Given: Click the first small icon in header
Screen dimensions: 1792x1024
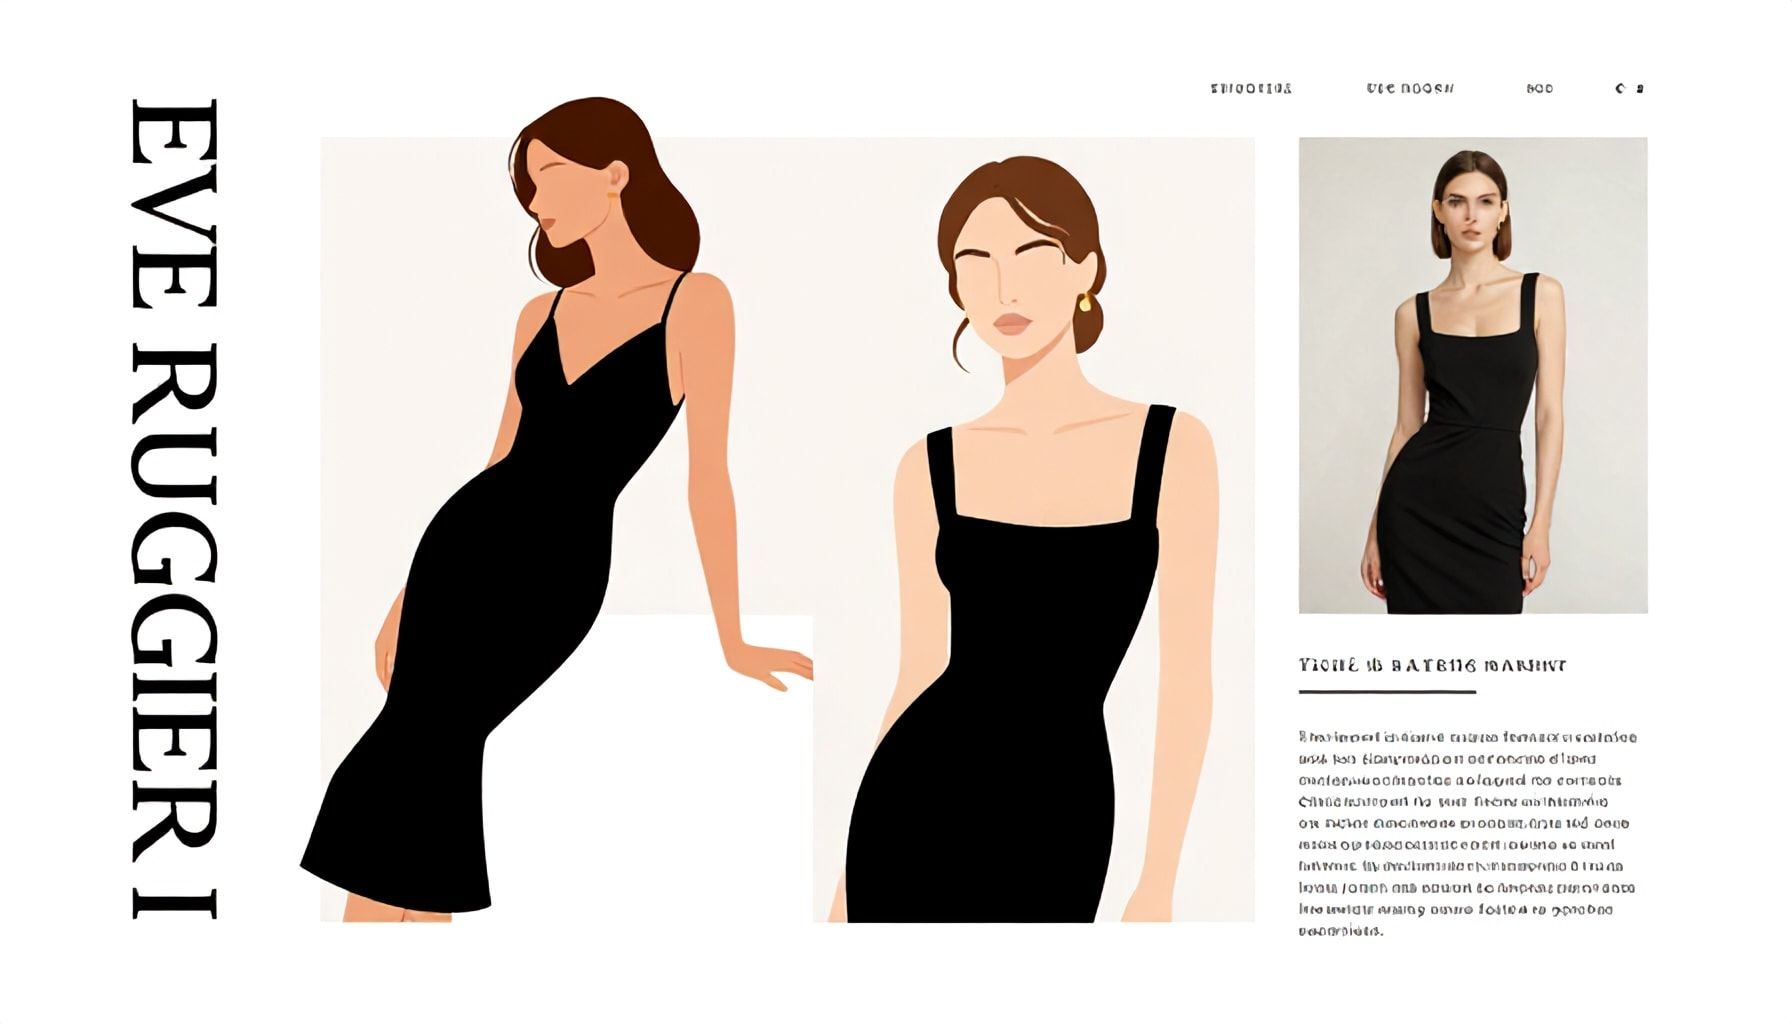Looking at the screenshot, I should [1620, 89].
